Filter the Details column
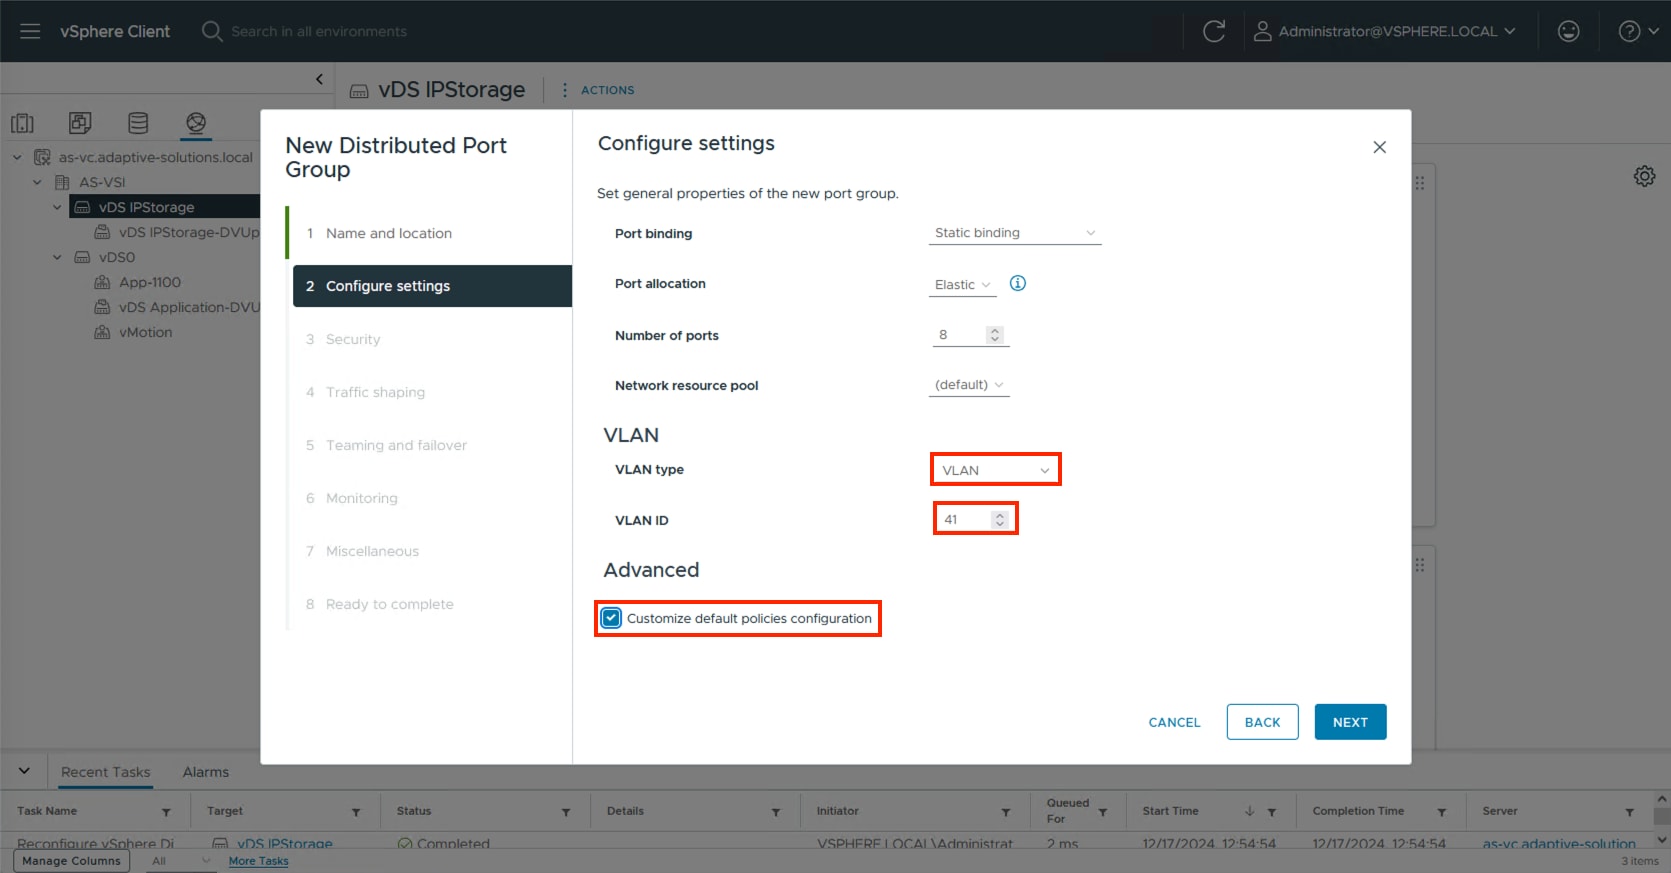Screen dimensions: 1671x873 [x=776, y=812]
